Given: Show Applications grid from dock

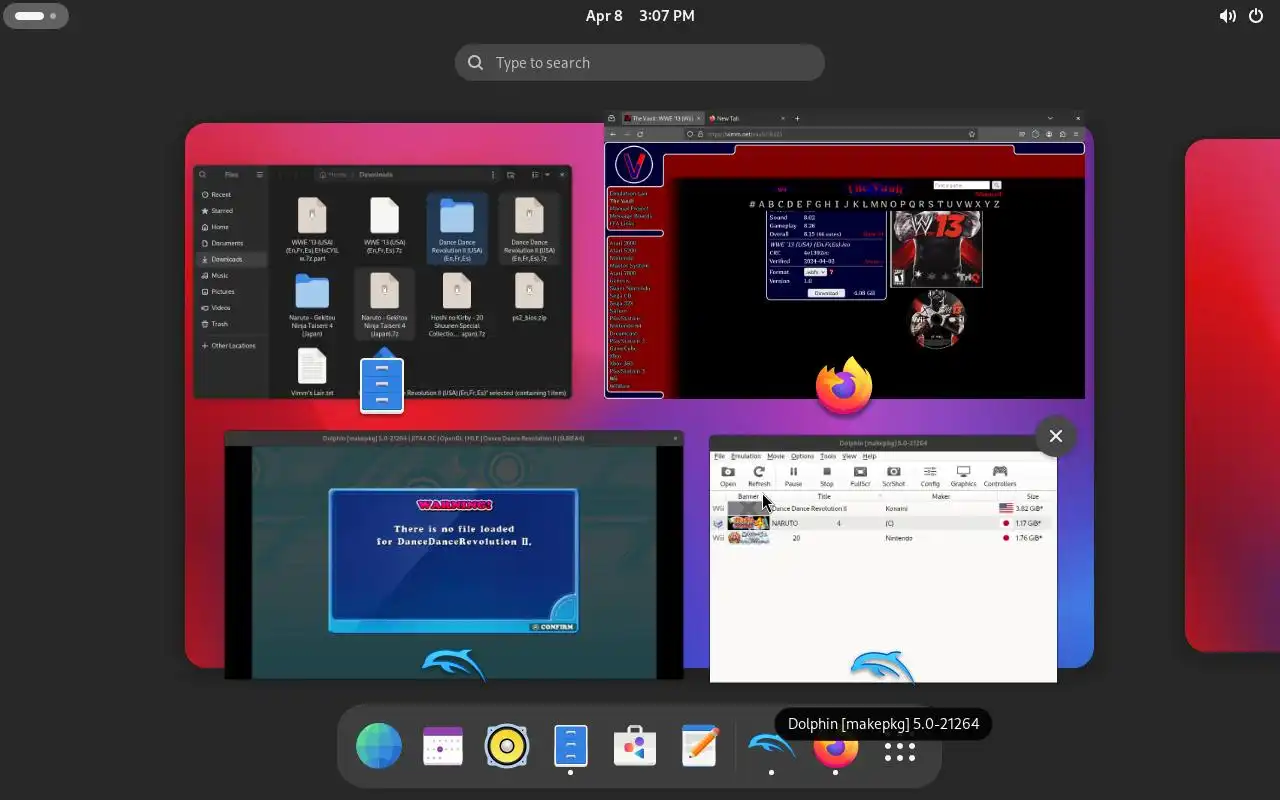Looking at the screenshot, I should [900, 752].
